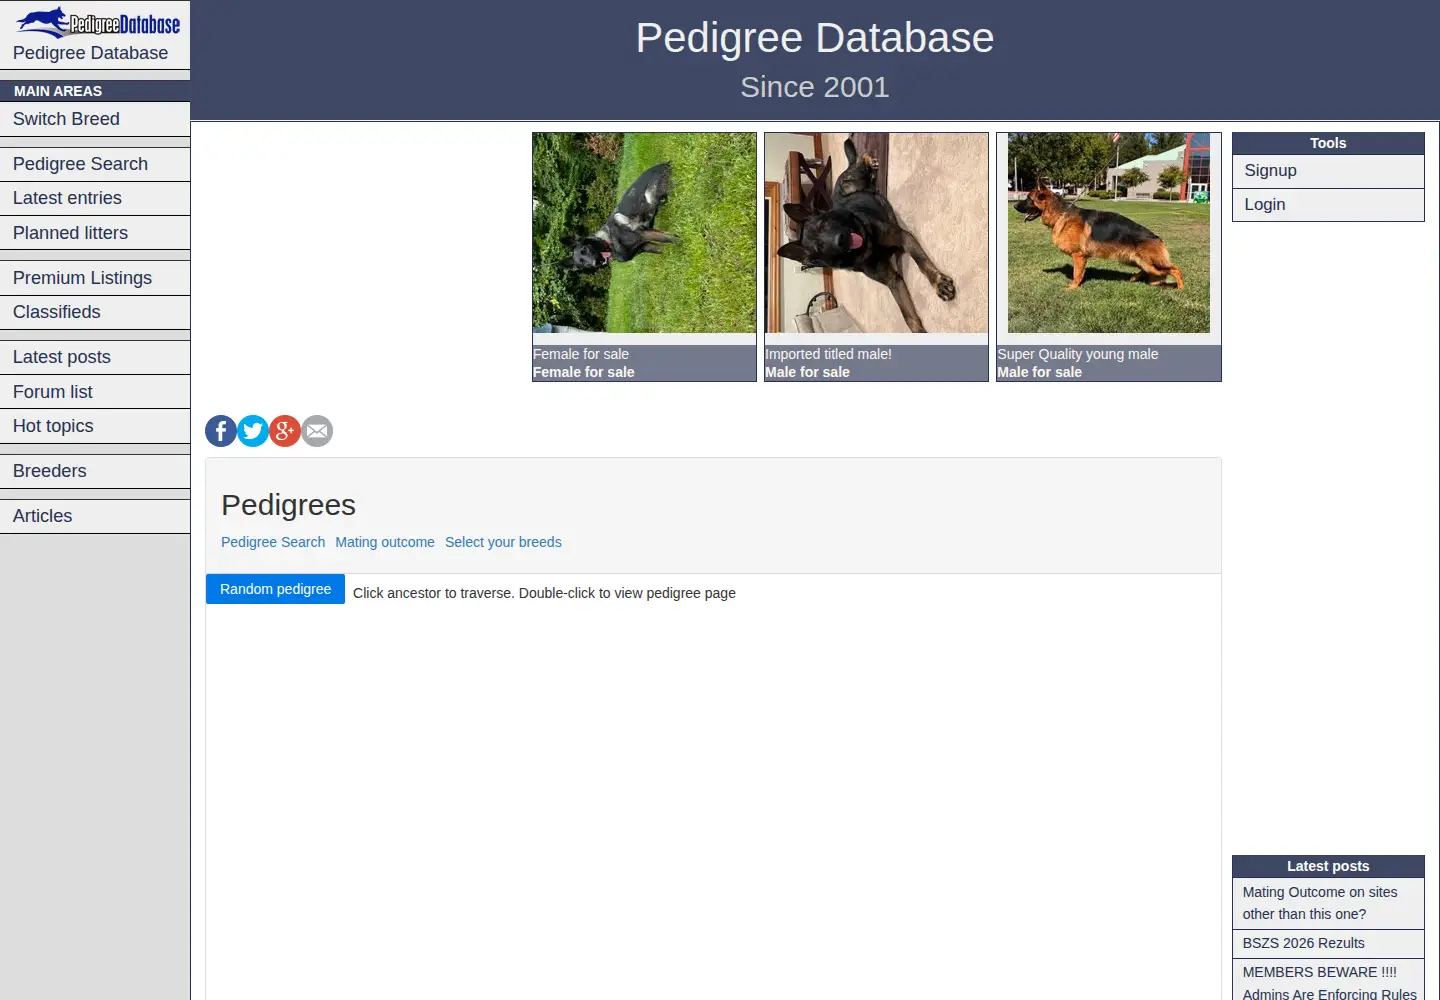
Task: Open post 'Mating Outcome on sites other than this one?'
Action: (1328, 903)
